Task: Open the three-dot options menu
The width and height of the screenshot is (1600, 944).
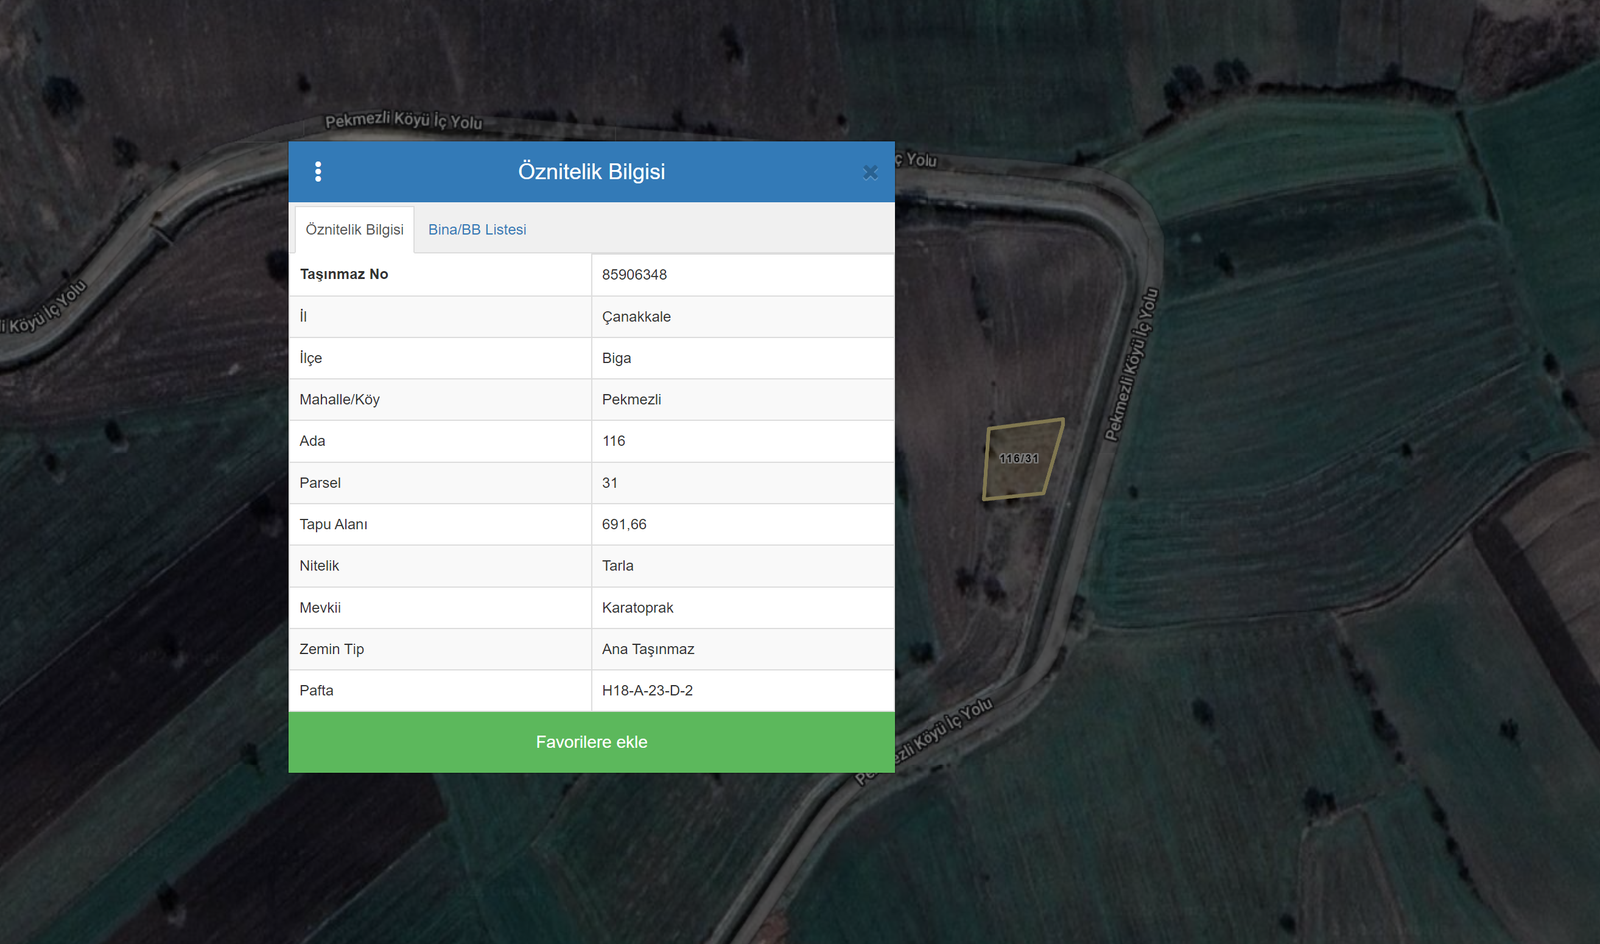Action: [x=318, y=172]
